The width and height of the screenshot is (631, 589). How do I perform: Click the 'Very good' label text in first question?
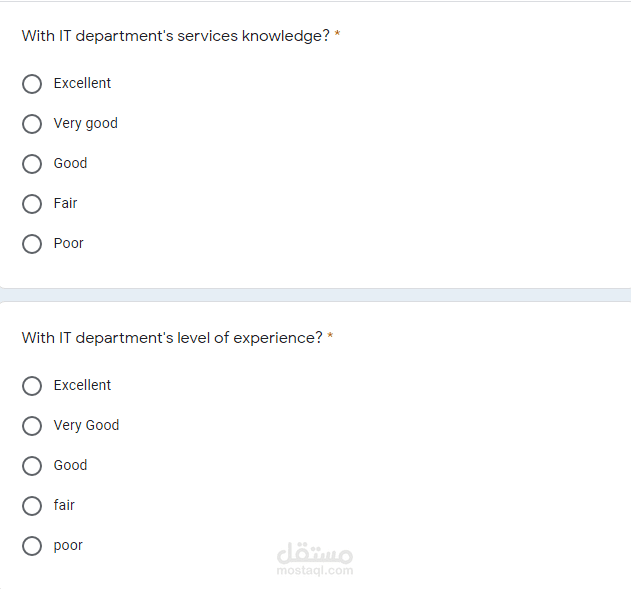click(85, 124)
